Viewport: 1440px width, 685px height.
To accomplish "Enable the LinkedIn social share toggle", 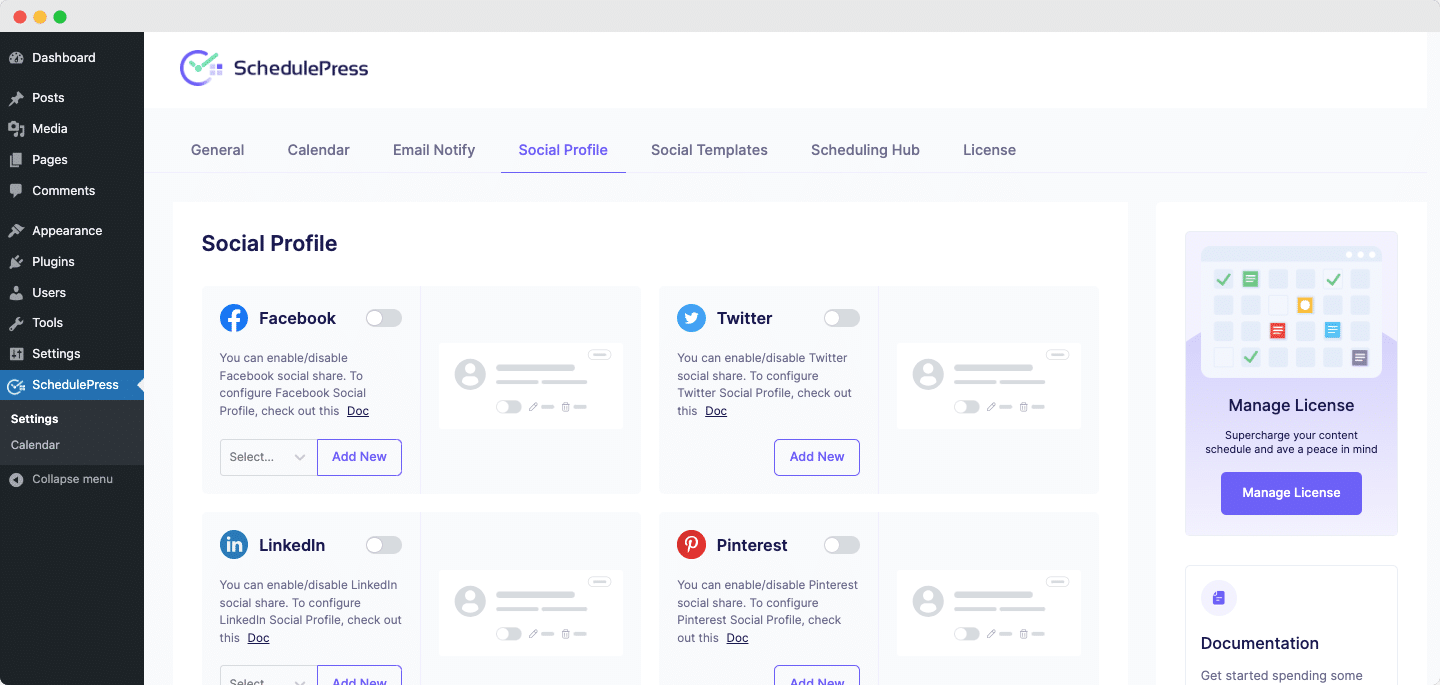I will (384, 545).
